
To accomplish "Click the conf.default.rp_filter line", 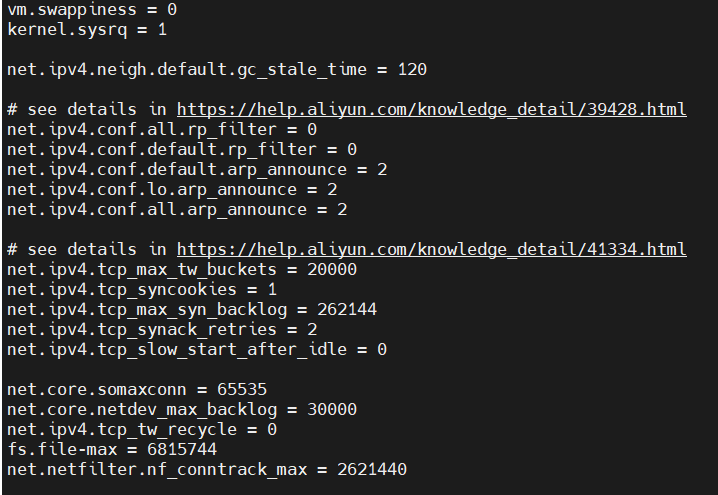I will point(182,150).
